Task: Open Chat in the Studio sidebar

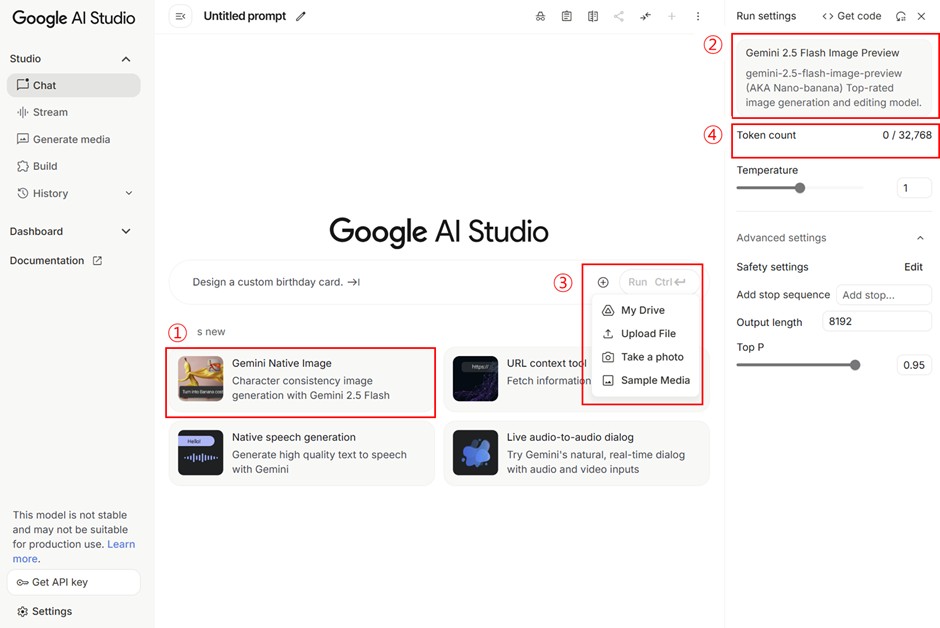Action: pyautogui.click(x=74, y=85)
